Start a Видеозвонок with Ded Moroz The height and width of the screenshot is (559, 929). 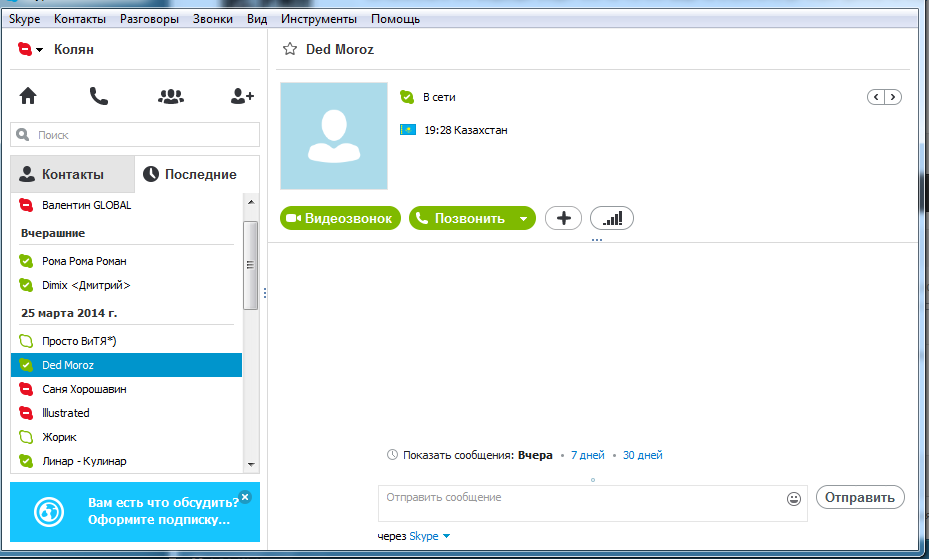click(340, 219)
